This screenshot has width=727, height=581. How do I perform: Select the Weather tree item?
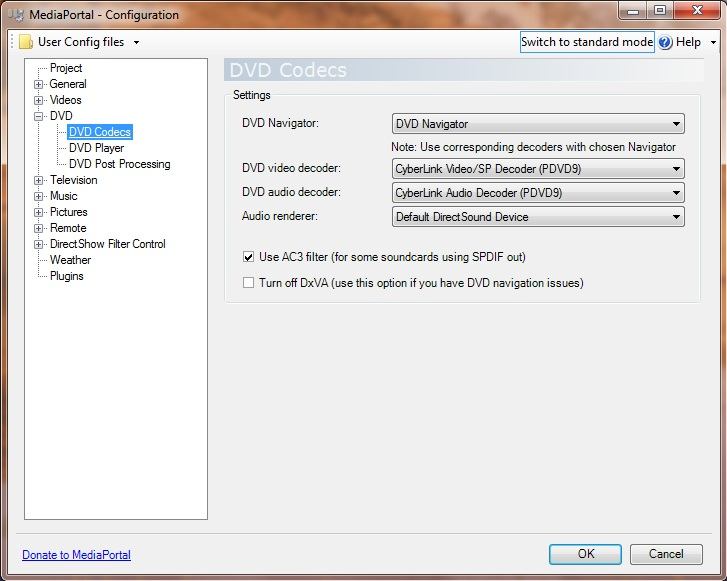[x=70, y=260]
